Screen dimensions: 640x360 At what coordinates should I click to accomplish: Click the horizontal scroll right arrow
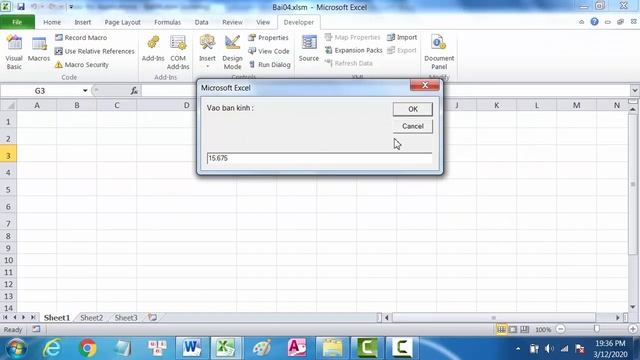pyautogui.click(x=618, y=318)
